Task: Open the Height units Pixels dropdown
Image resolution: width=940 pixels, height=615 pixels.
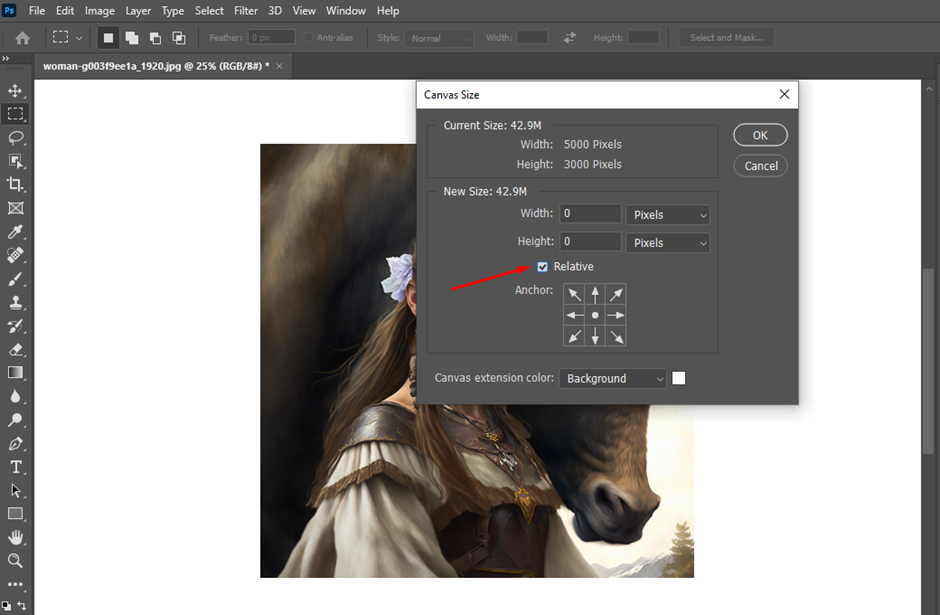Action: (x=668, y=243)
